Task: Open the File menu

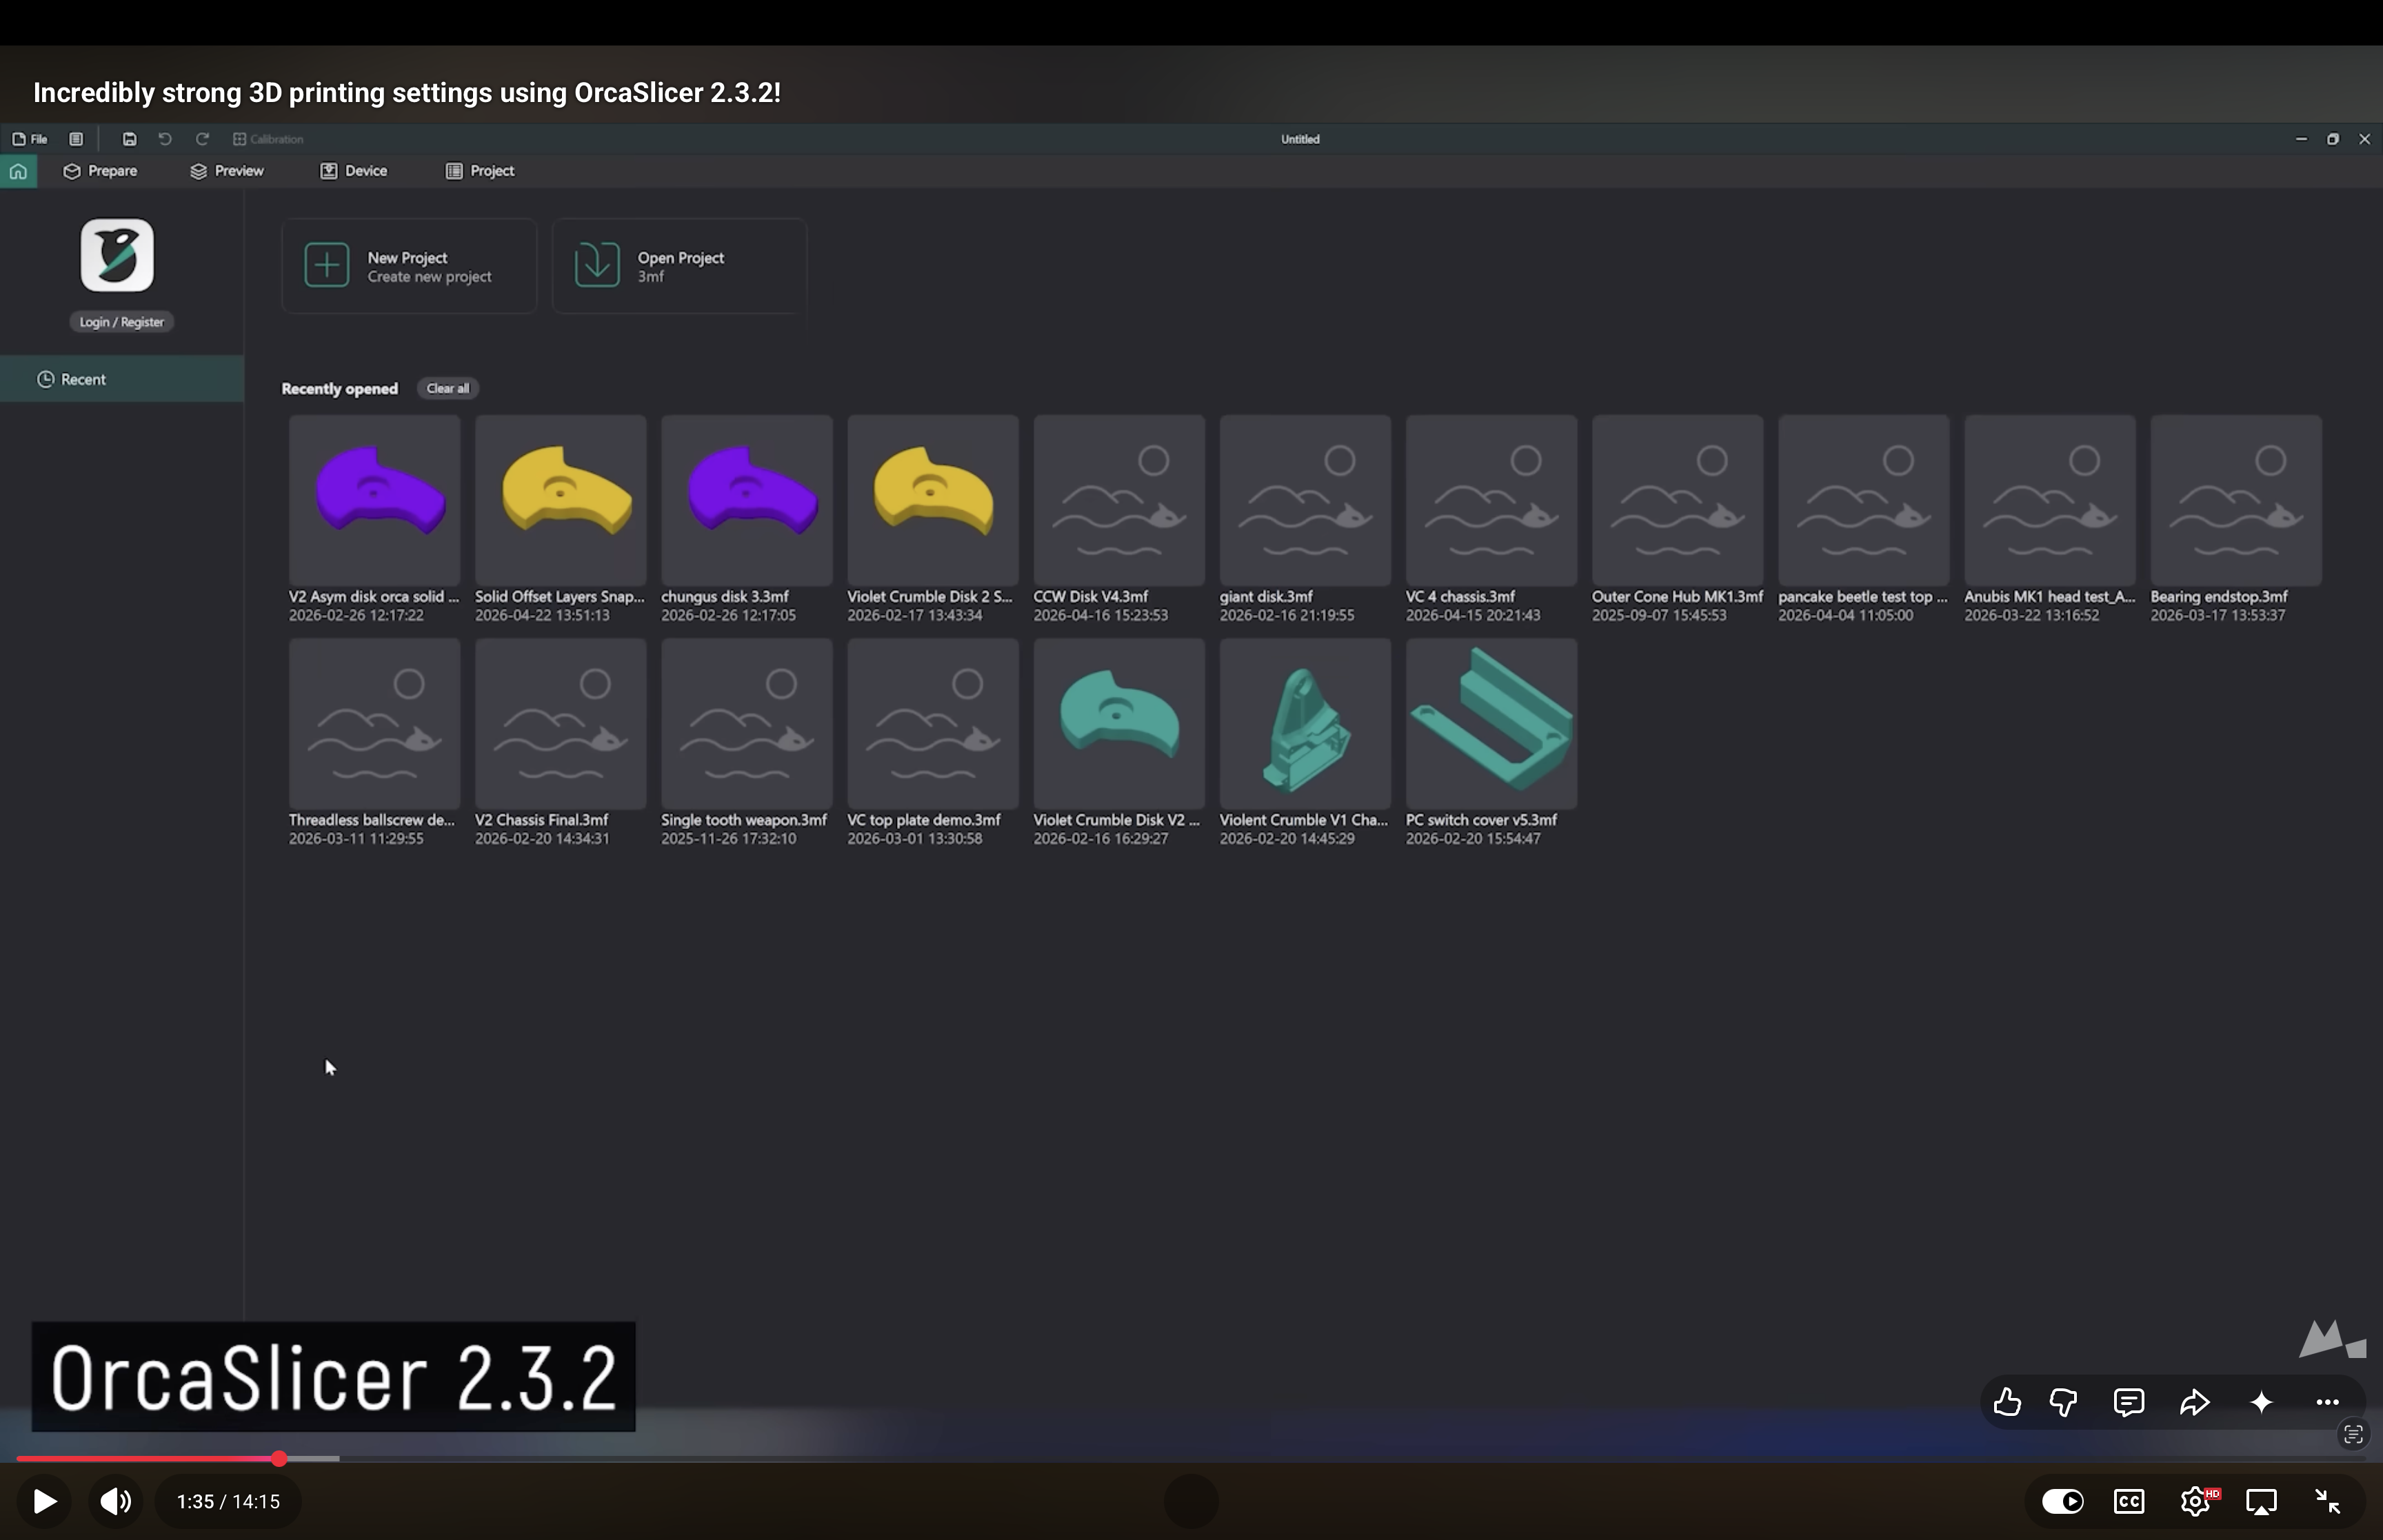Action: 30,139
